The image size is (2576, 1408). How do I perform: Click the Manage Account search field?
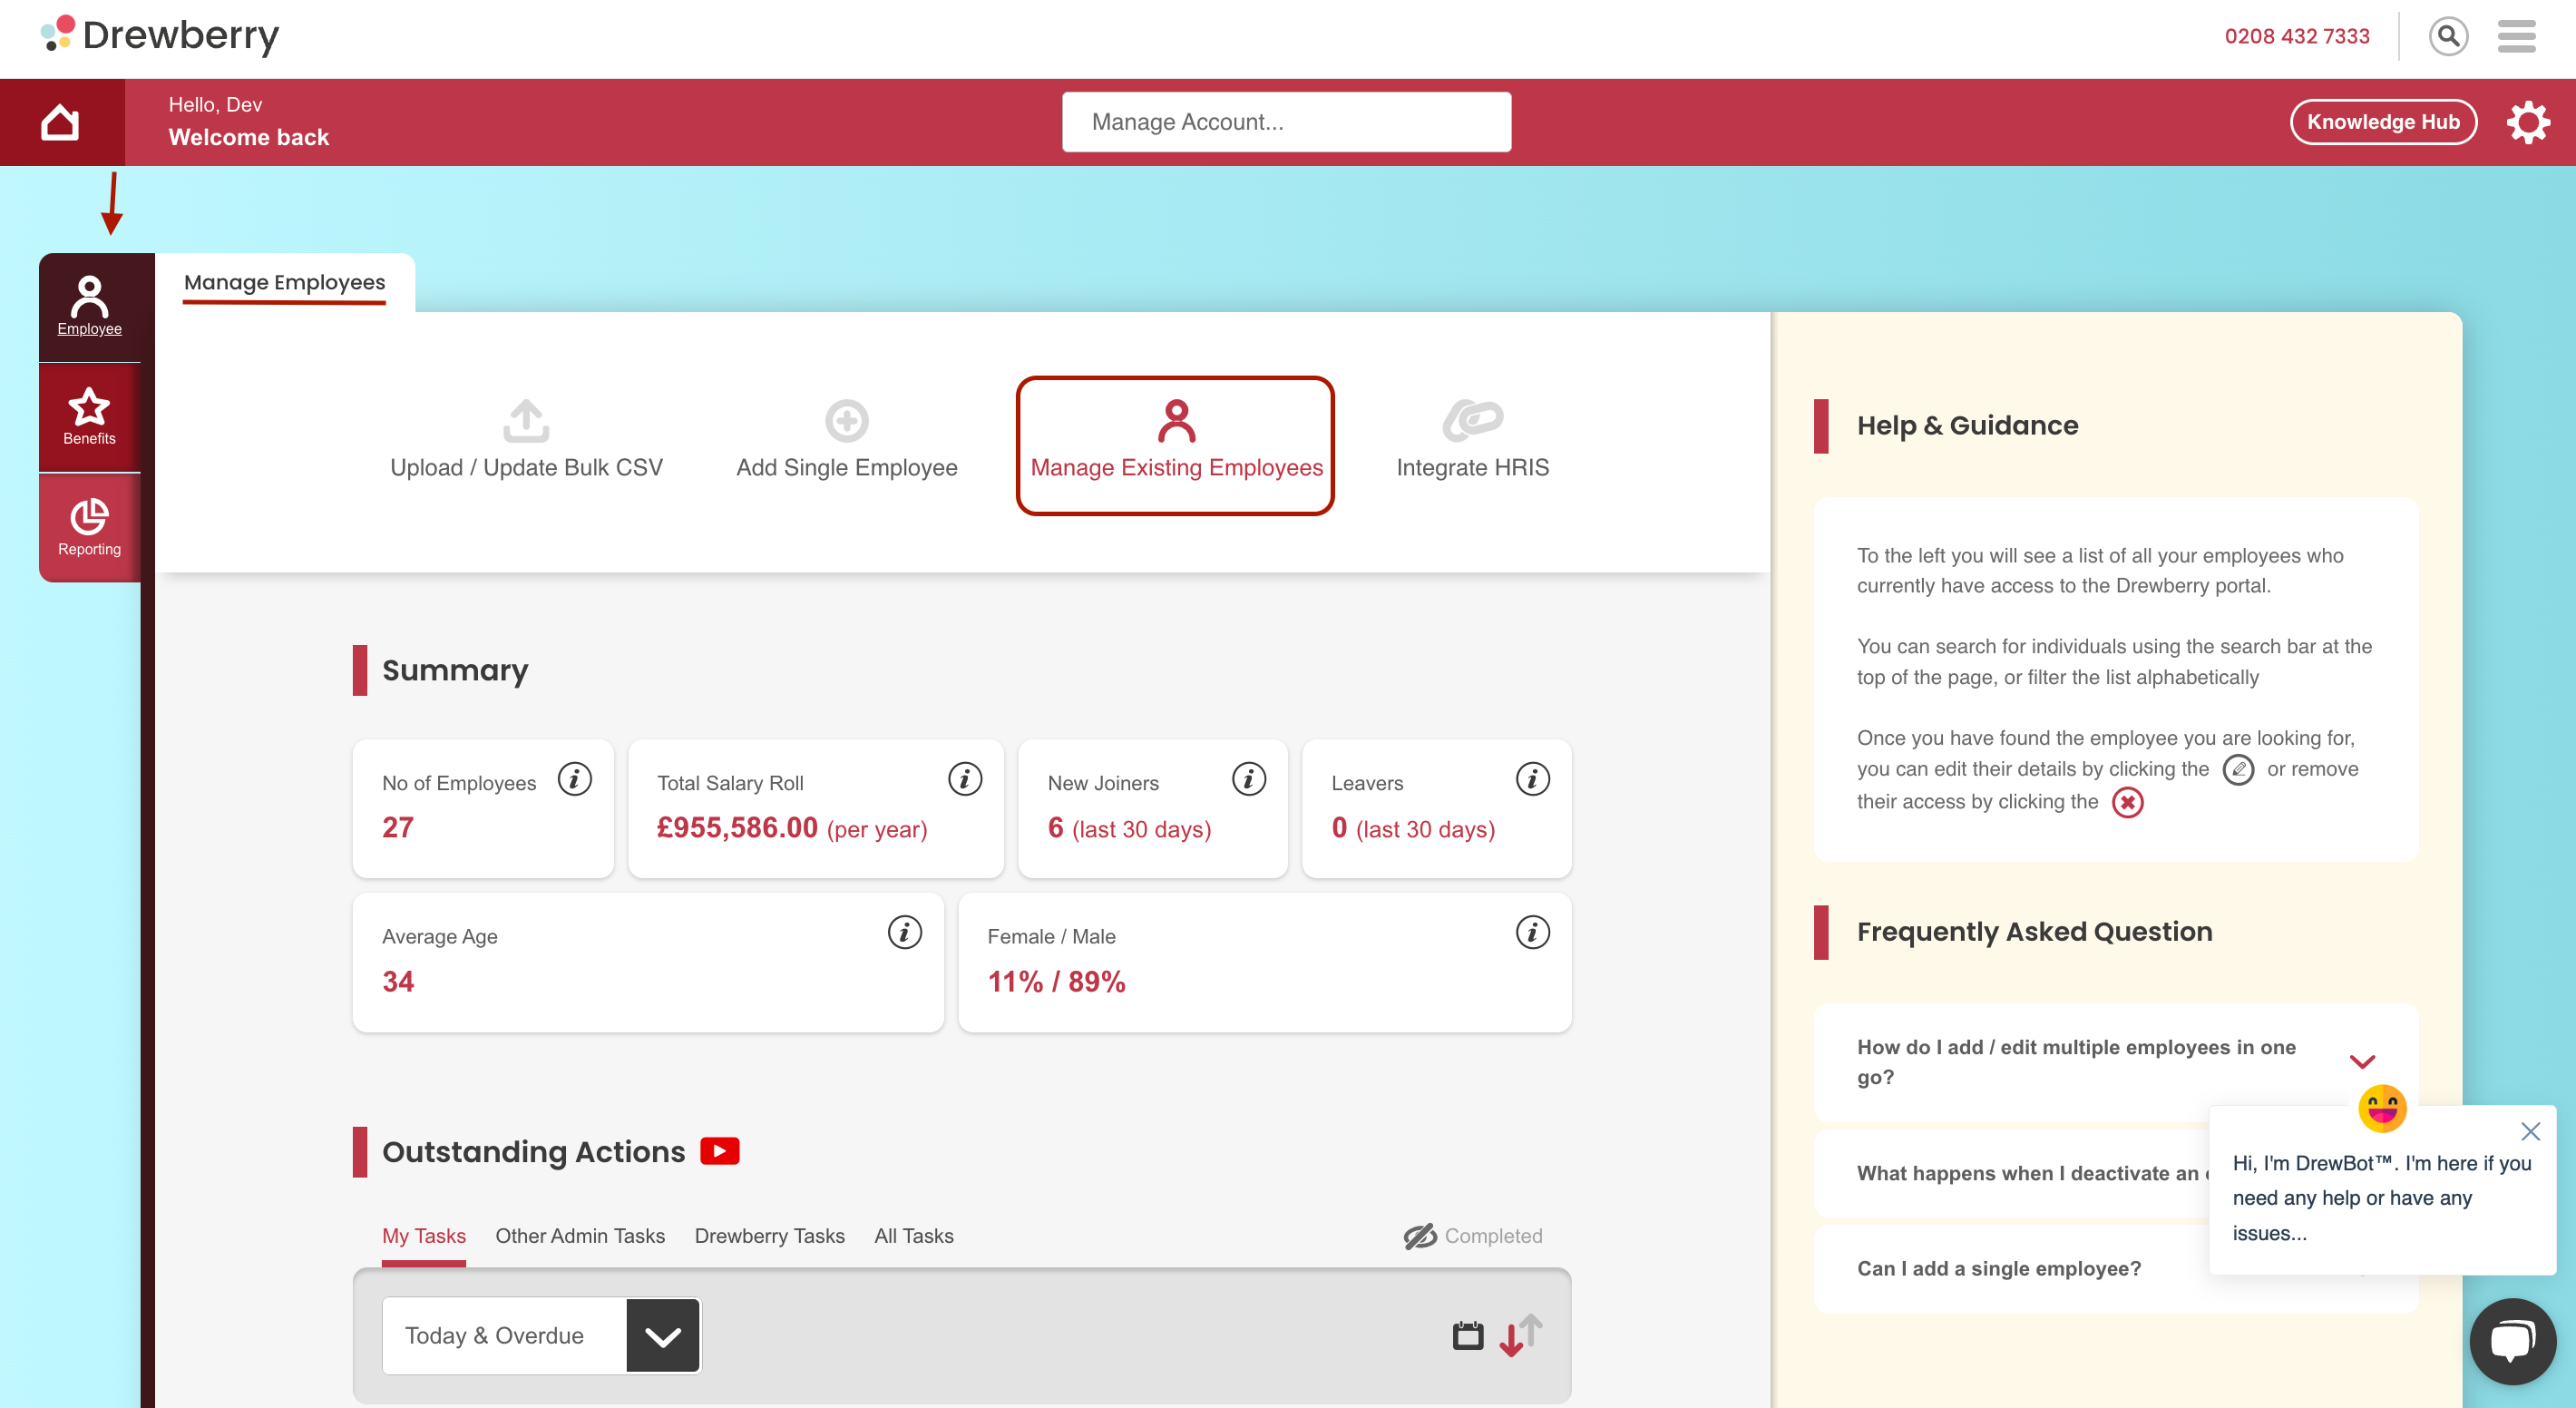tap(1286, 122)
